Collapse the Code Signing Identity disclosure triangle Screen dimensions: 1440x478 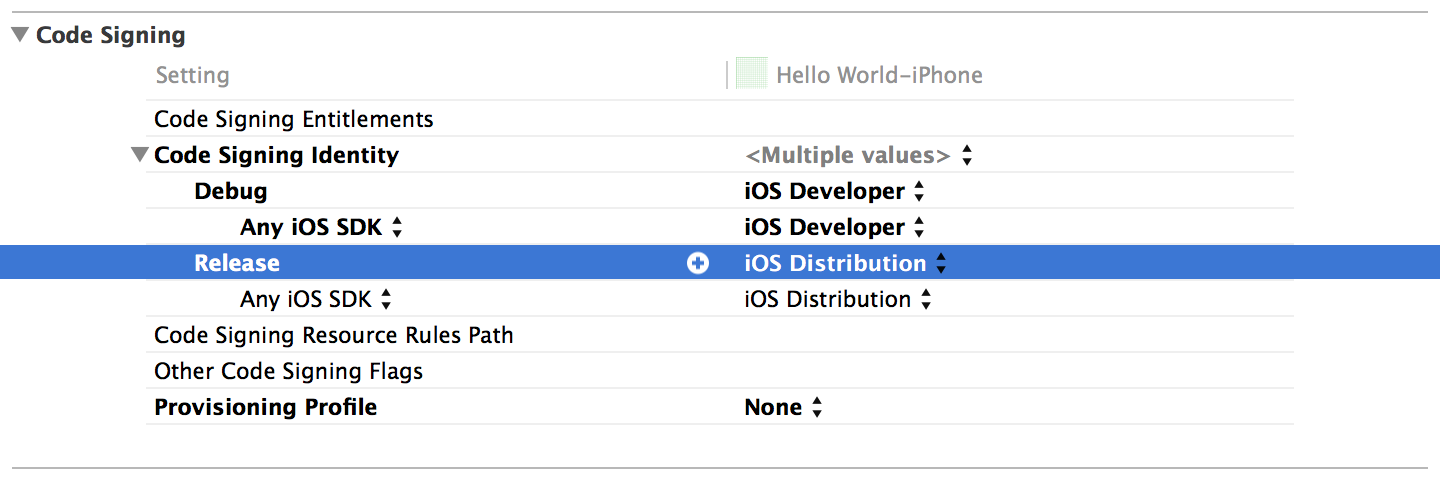click(139, 155)
